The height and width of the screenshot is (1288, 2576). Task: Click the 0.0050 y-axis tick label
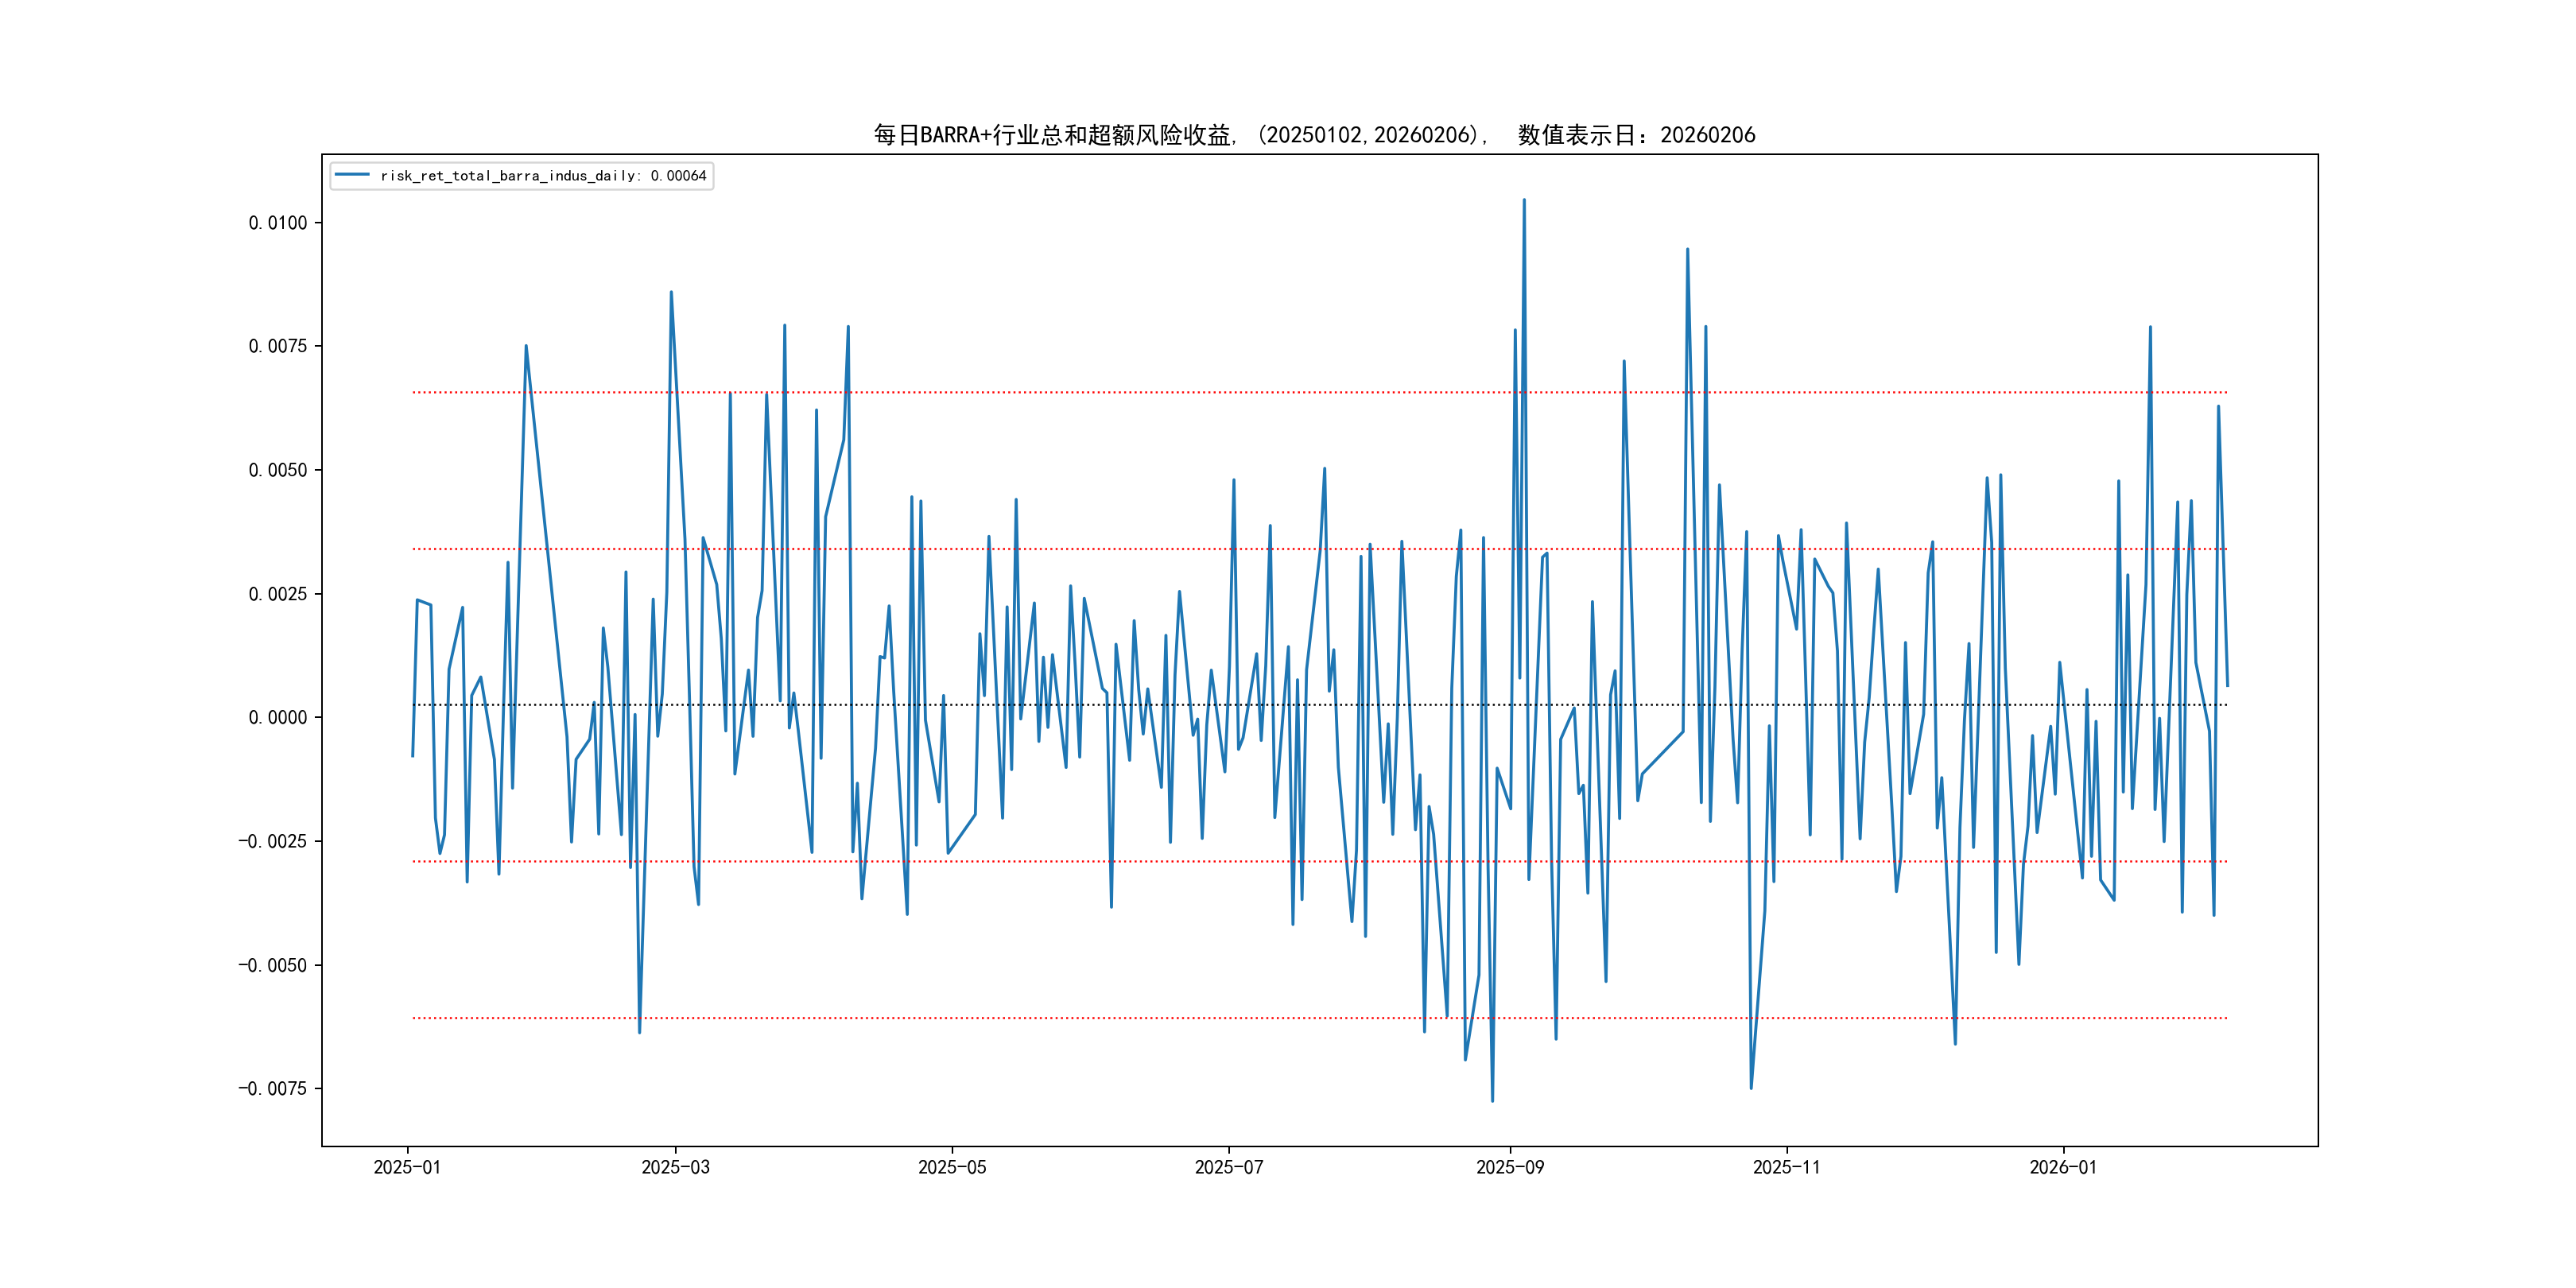pyautogui.click(x=278, y=470)
